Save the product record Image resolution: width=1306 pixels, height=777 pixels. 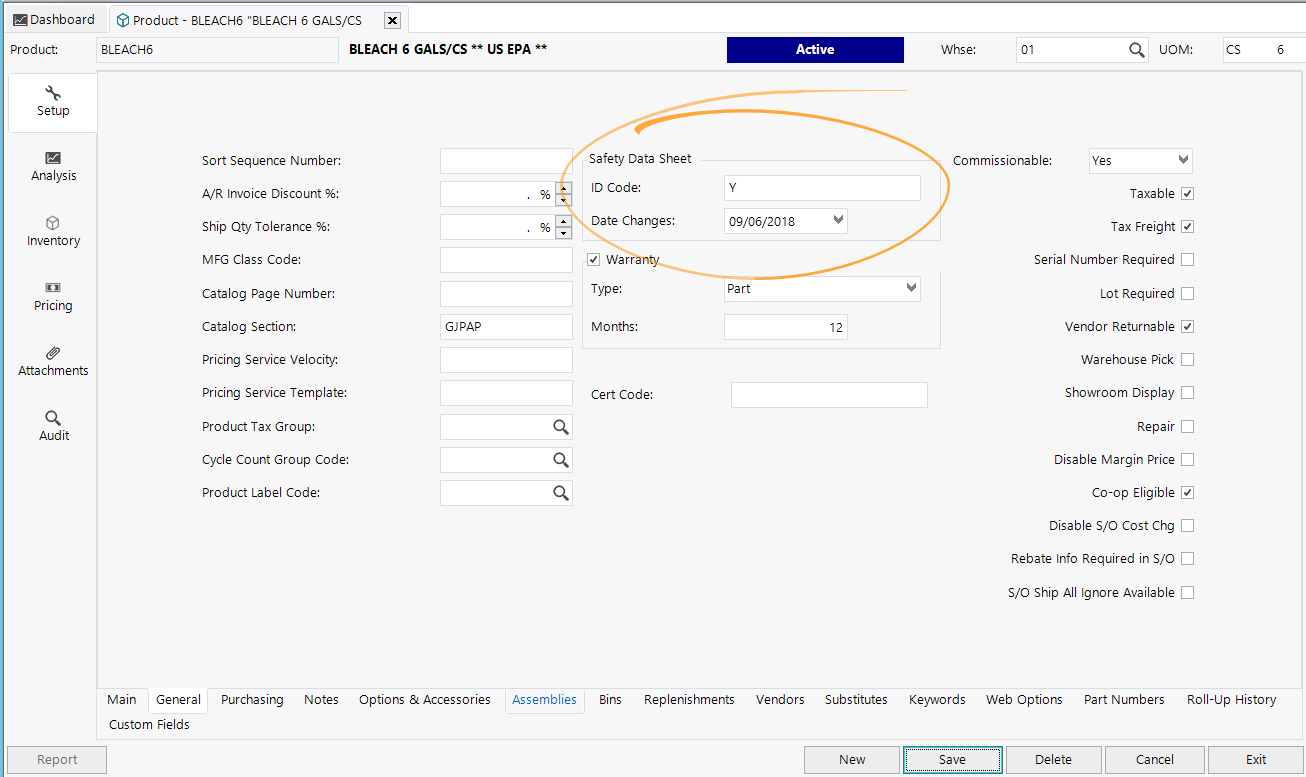(952, 760)
